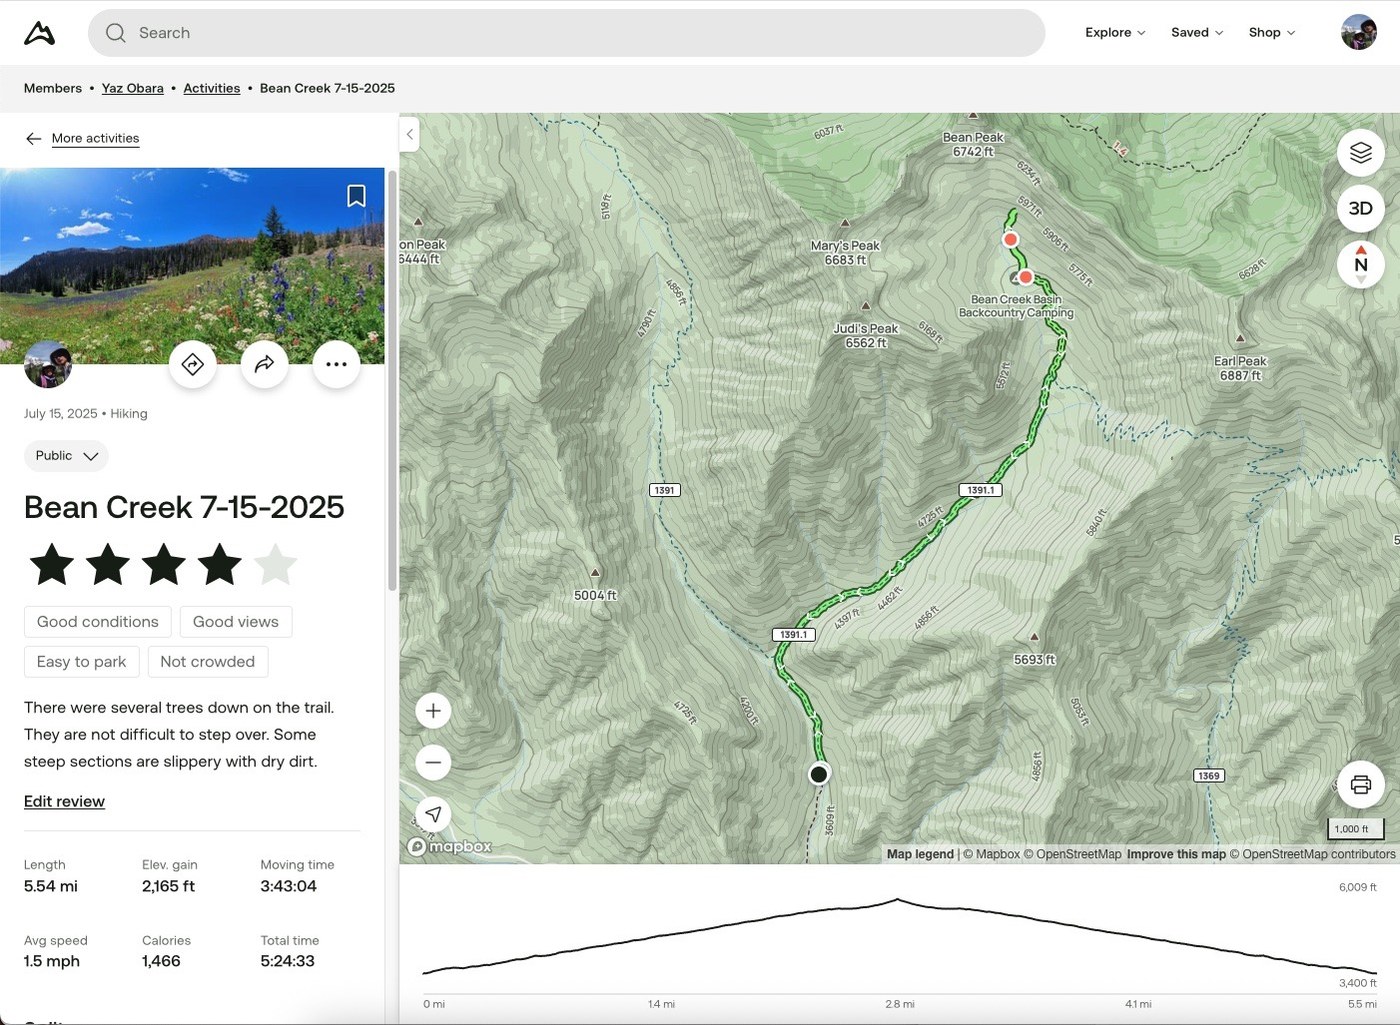Open the map layers selector
The image size is (1400, 1025).
coord(1360,153)
